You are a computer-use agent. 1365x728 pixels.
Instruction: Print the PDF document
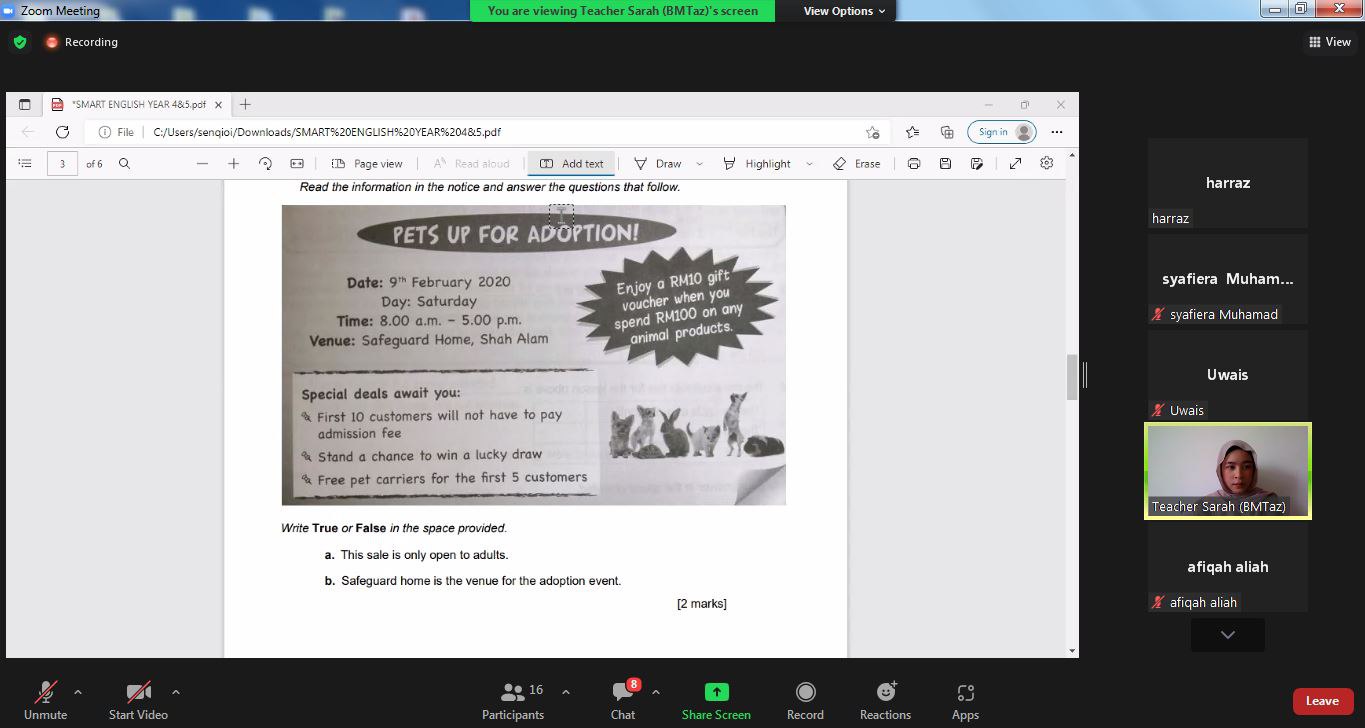(x=914, y=164)
